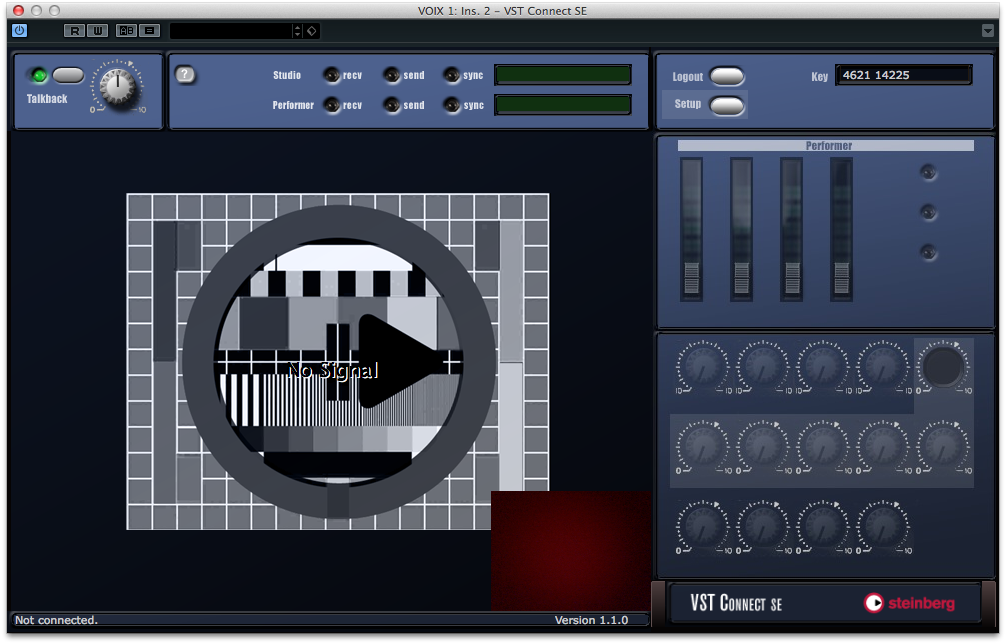Toggle bottom round button in Performer panel
This screenshot has width=1006, height=644.
point(928,252)
